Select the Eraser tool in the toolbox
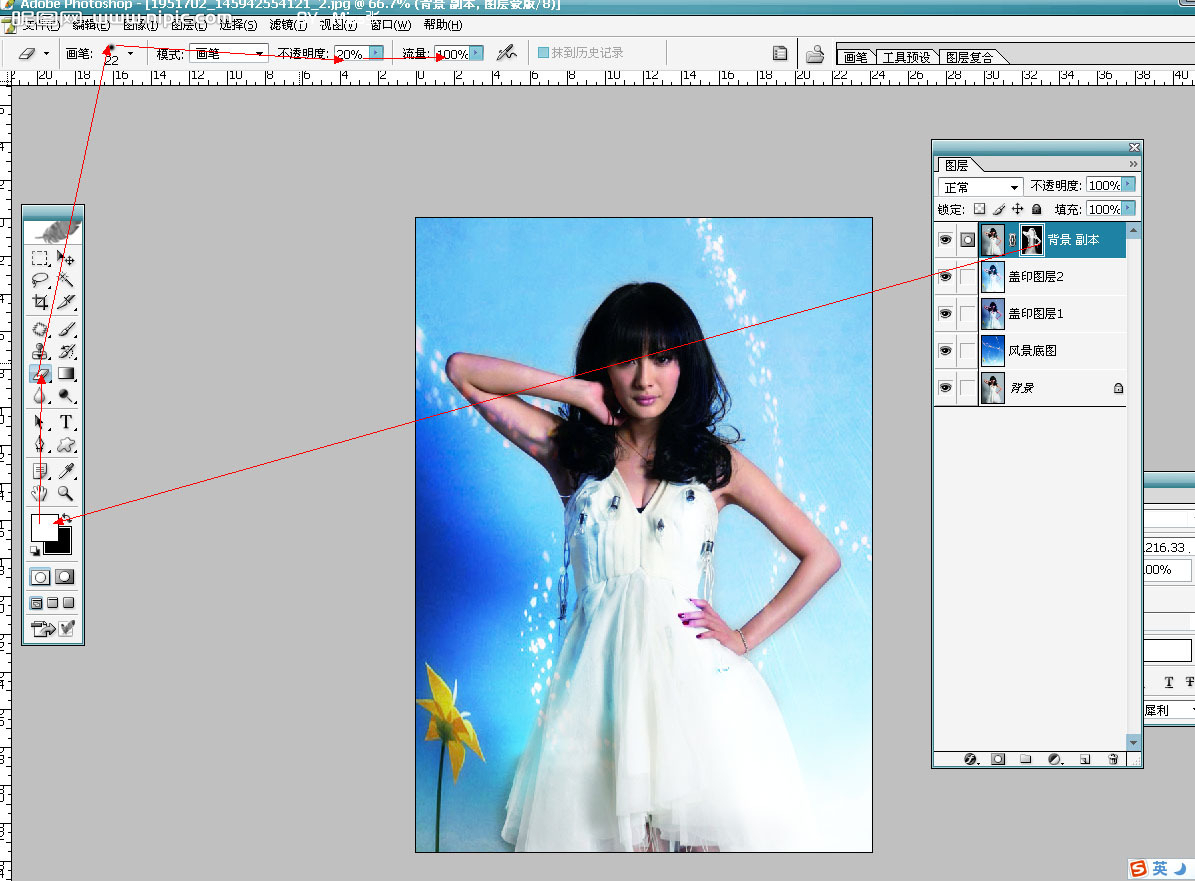Image resolution: width=1195 pixels, height=881 pixels. click(x=40, y=374)
